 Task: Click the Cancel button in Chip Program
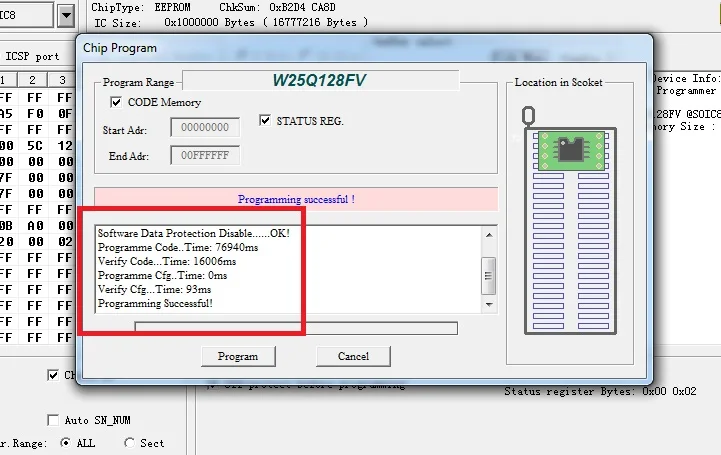[353, 356]
